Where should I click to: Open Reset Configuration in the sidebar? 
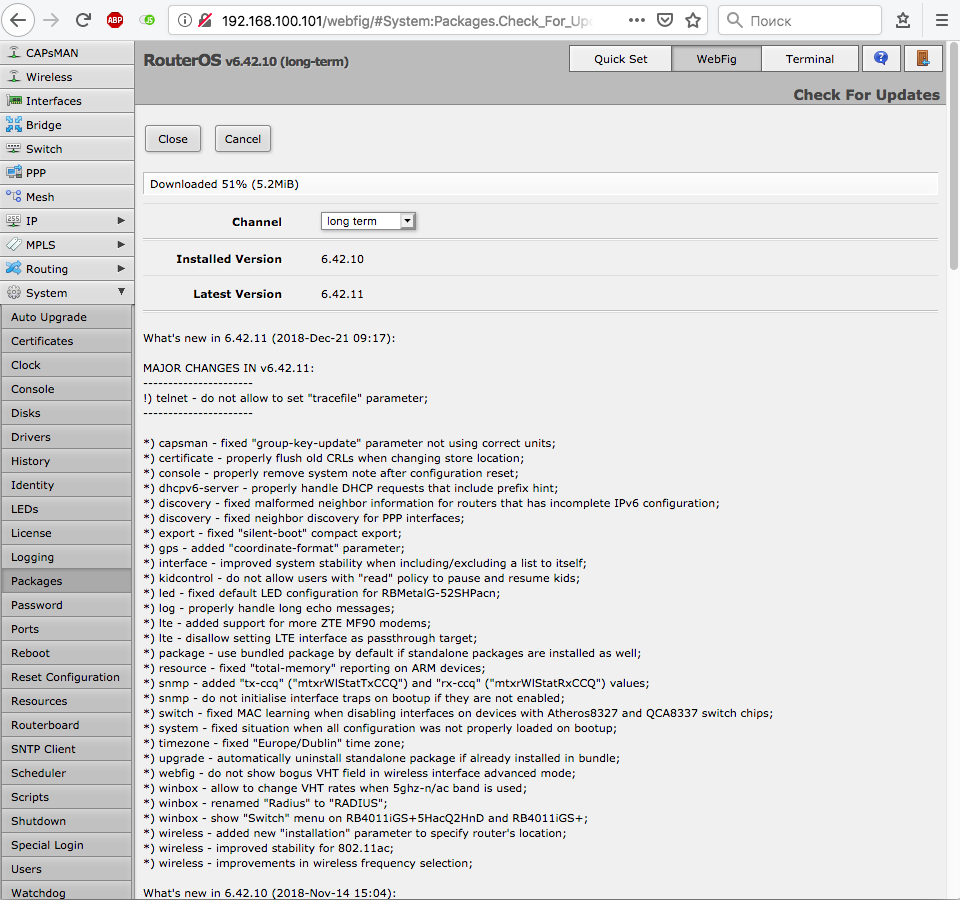click(66, 677)
